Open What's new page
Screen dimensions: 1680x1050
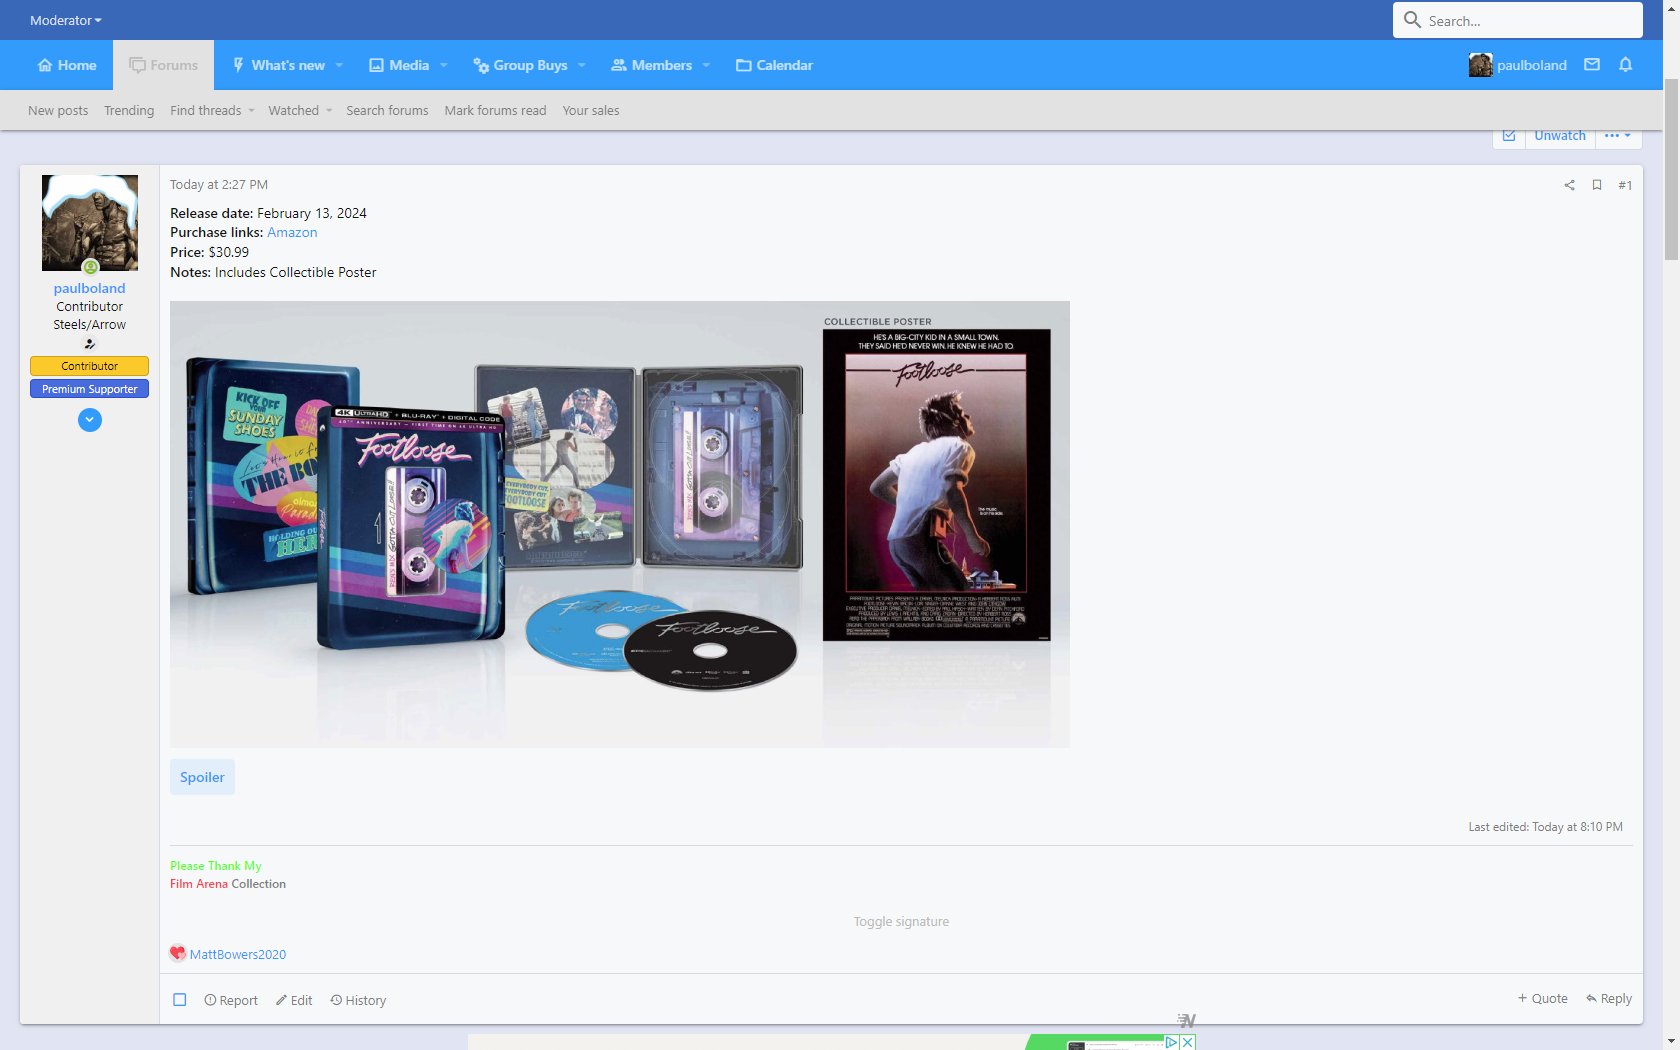[279, 65]
